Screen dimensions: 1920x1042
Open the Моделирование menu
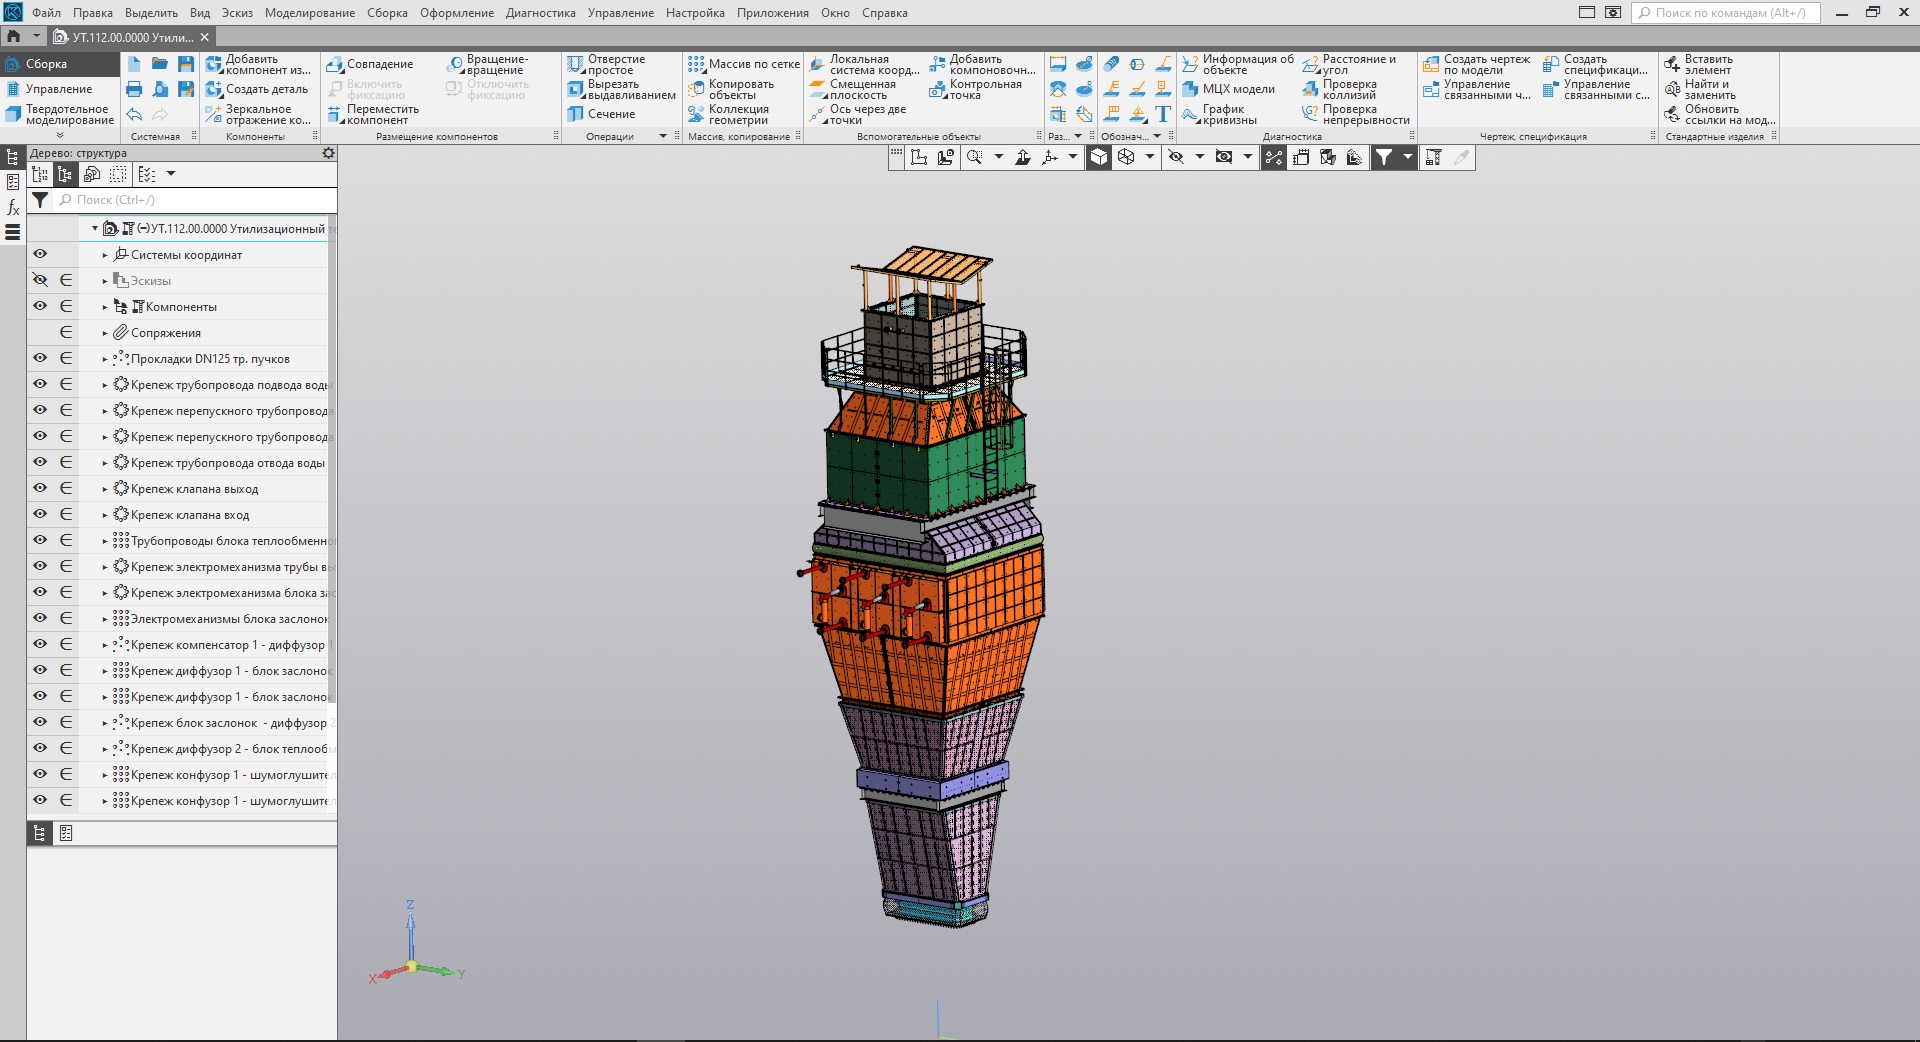[x=309, y=13]
